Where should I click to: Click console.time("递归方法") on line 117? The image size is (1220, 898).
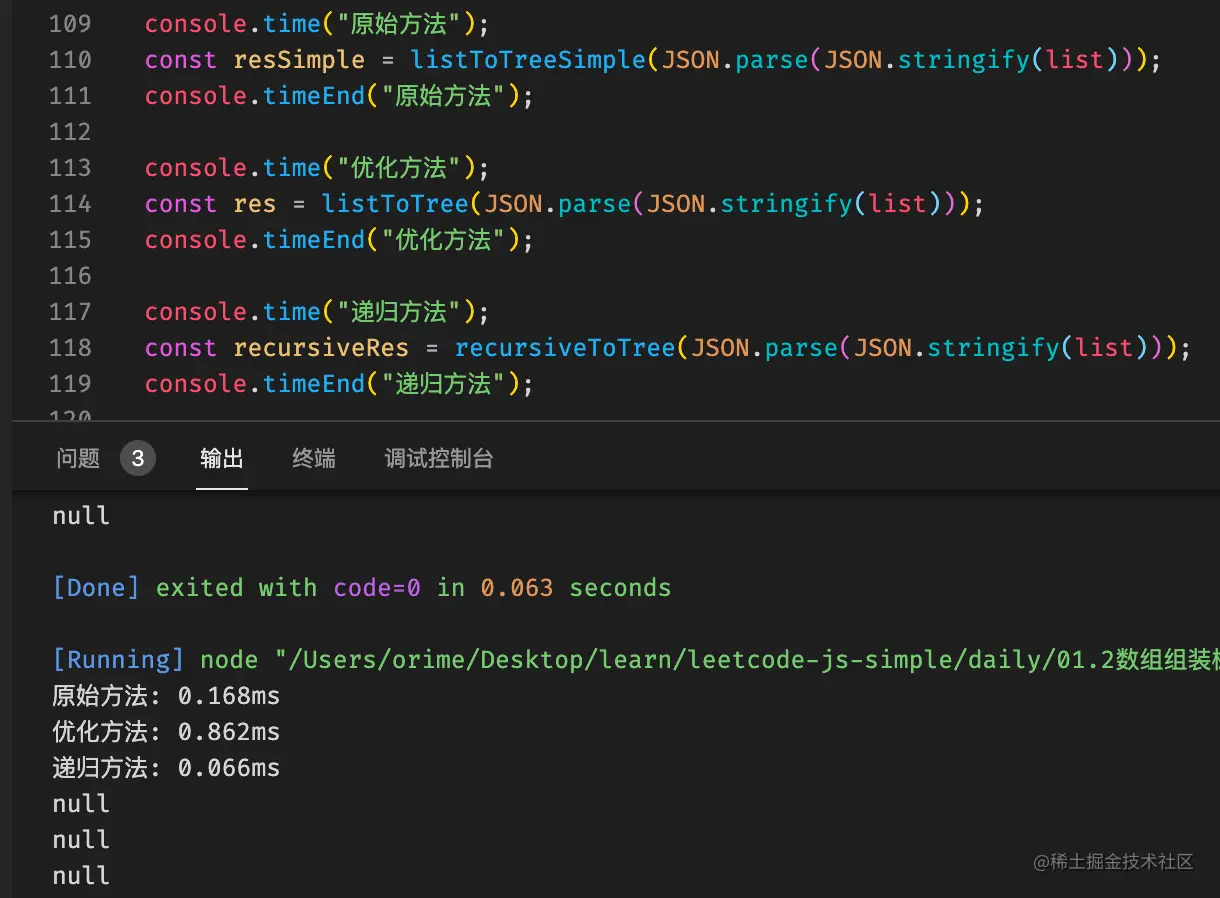pyautogui.click(x=318, y=312)
